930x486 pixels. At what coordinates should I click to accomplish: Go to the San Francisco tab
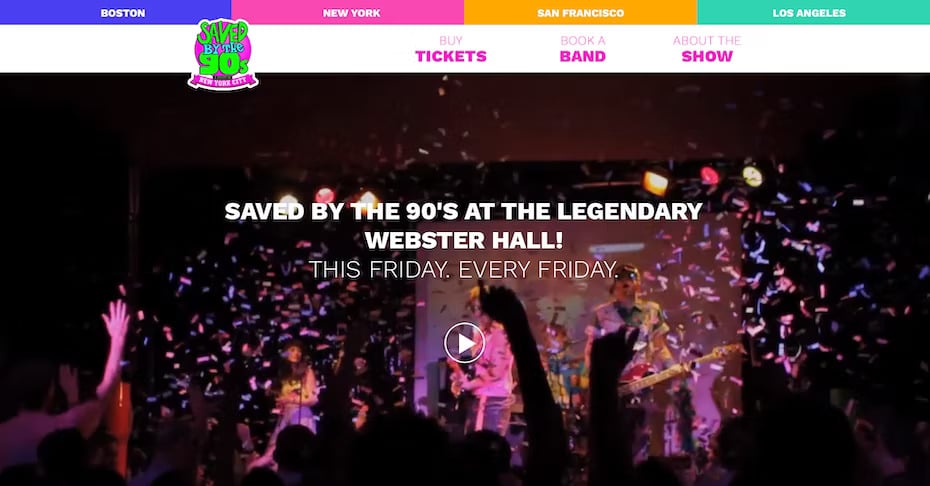pyautogui.click(x=580, y=12)
